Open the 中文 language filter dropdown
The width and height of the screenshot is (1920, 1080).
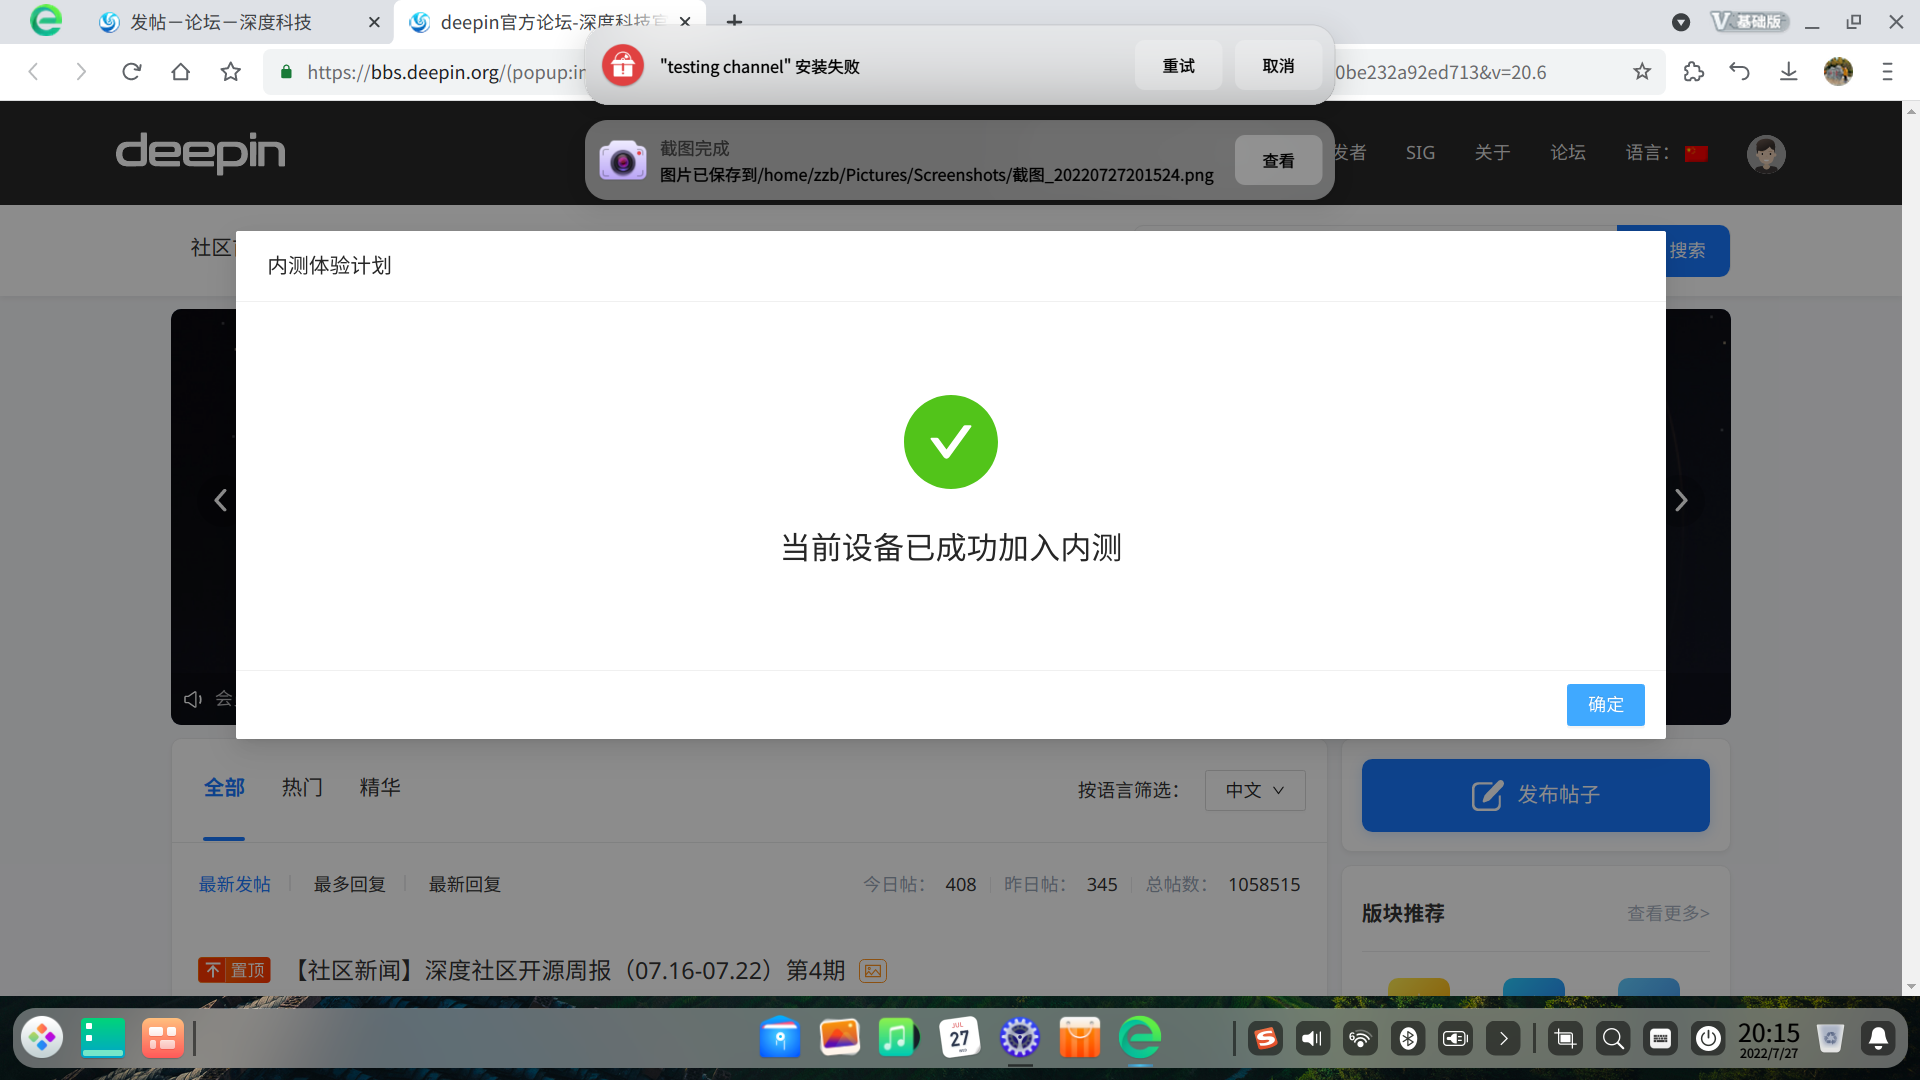click(1254, 790)
